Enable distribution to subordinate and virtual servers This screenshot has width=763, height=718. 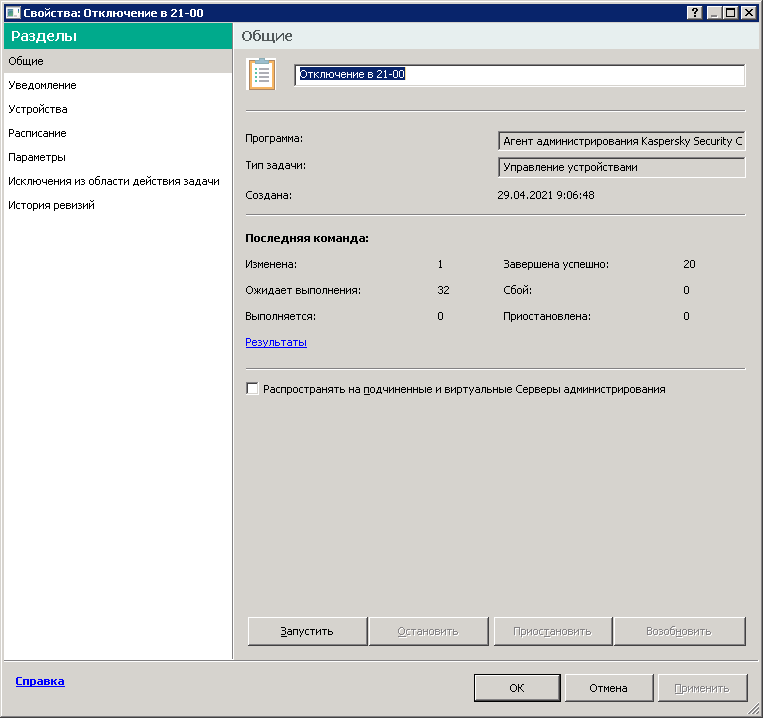(x=252, y=389)
